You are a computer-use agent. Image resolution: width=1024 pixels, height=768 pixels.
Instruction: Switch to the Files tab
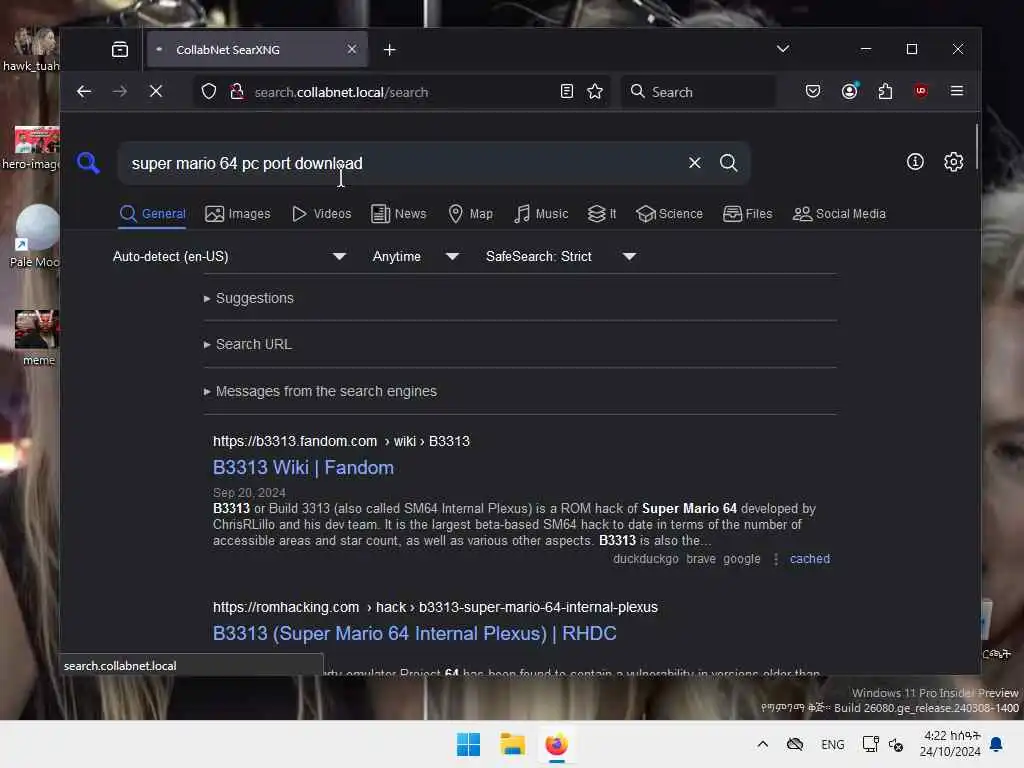pyautogui.click(x=748, y=214)
